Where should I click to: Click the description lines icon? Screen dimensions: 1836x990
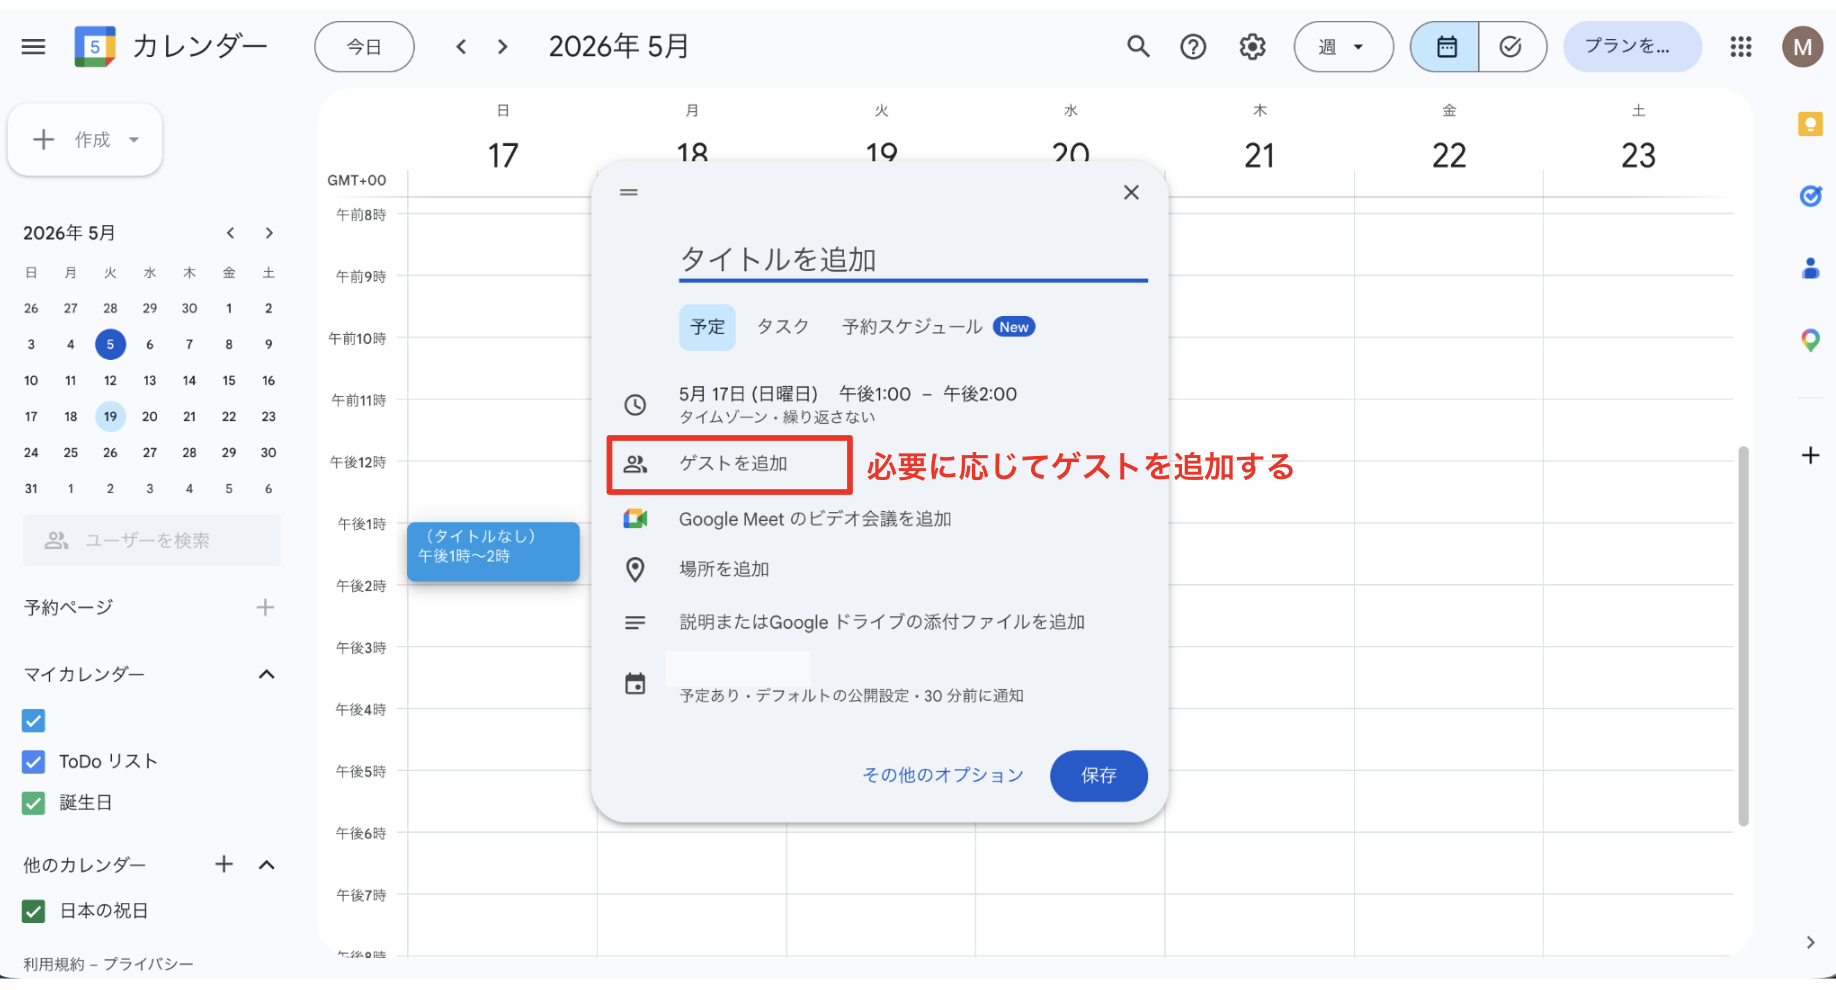coord(635,622)
